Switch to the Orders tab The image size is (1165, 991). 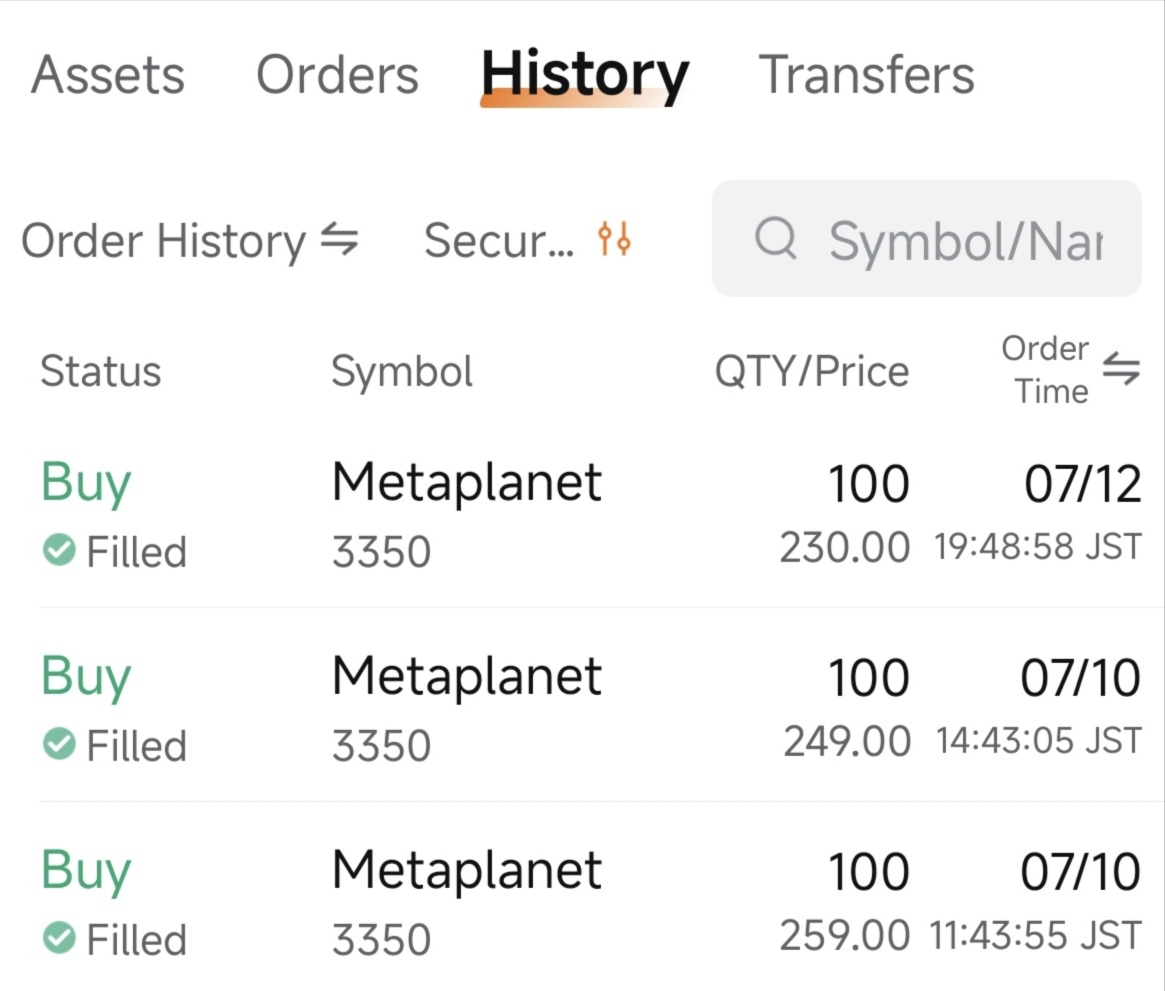click(338, 75)
